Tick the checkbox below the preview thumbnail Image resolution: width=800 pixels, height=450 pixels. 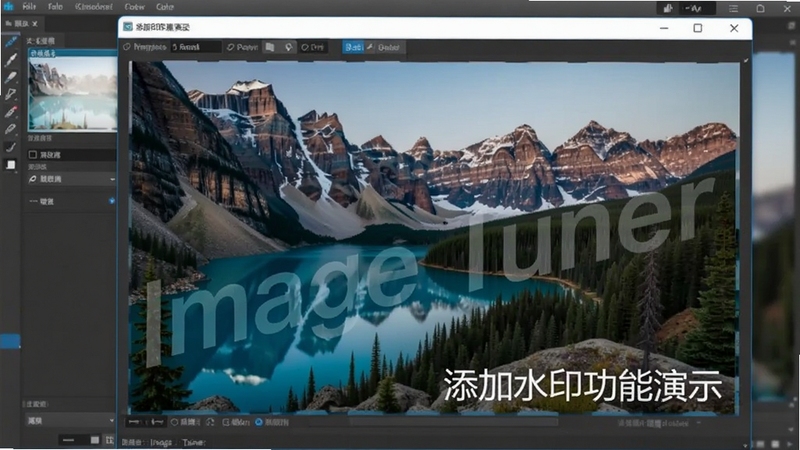point(33,154)
